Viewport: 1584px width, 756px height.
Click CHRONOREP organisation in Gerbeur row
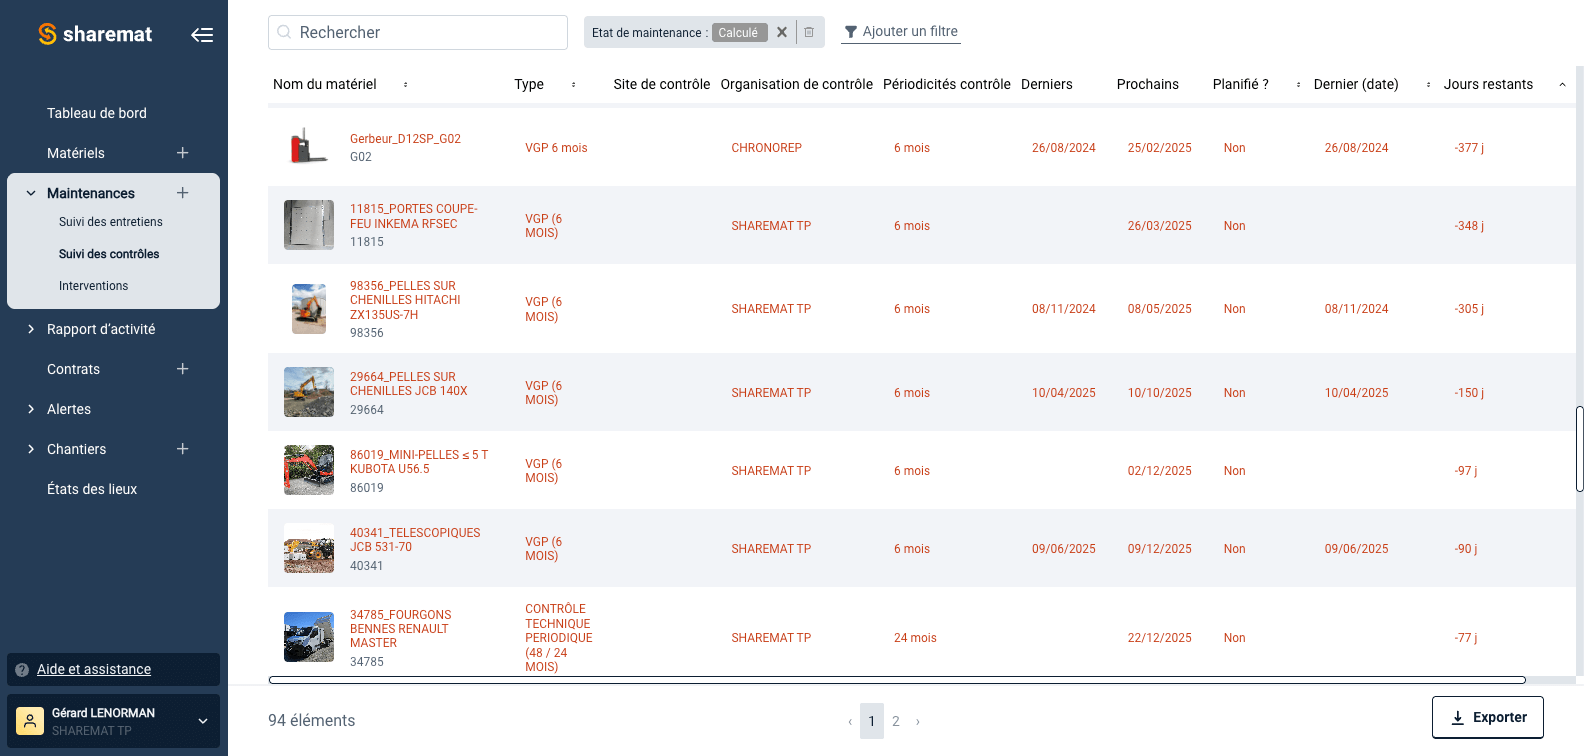tap(766, 148)
